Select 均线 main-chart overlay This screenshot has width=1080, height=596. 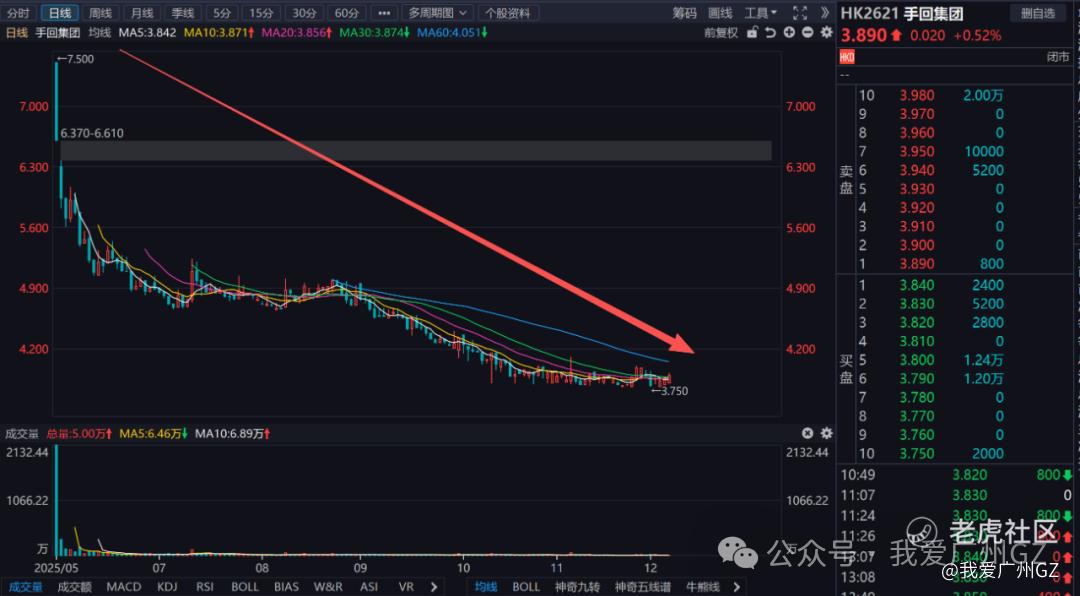pos(486,587)
